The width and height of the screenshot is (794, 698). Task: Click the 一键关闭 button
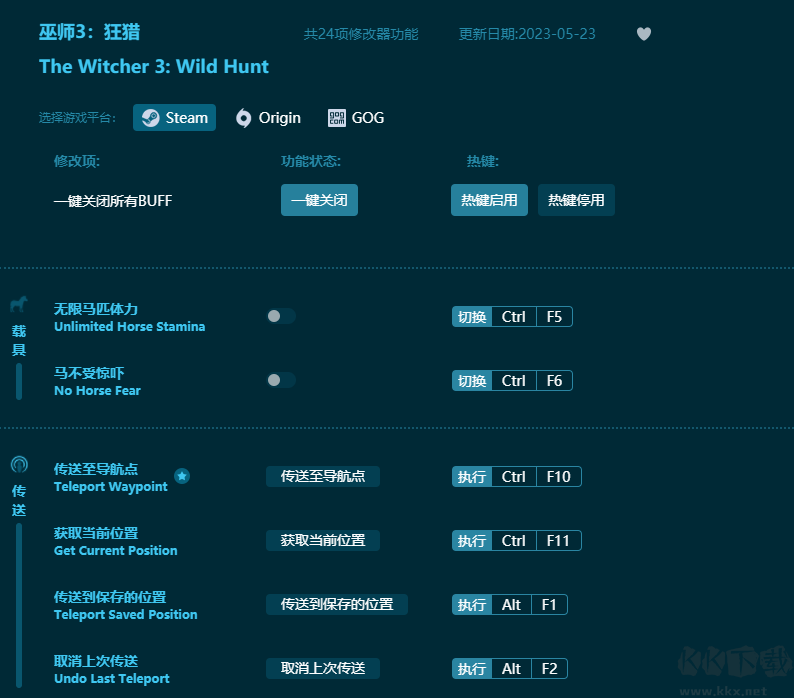pos(320,200)
